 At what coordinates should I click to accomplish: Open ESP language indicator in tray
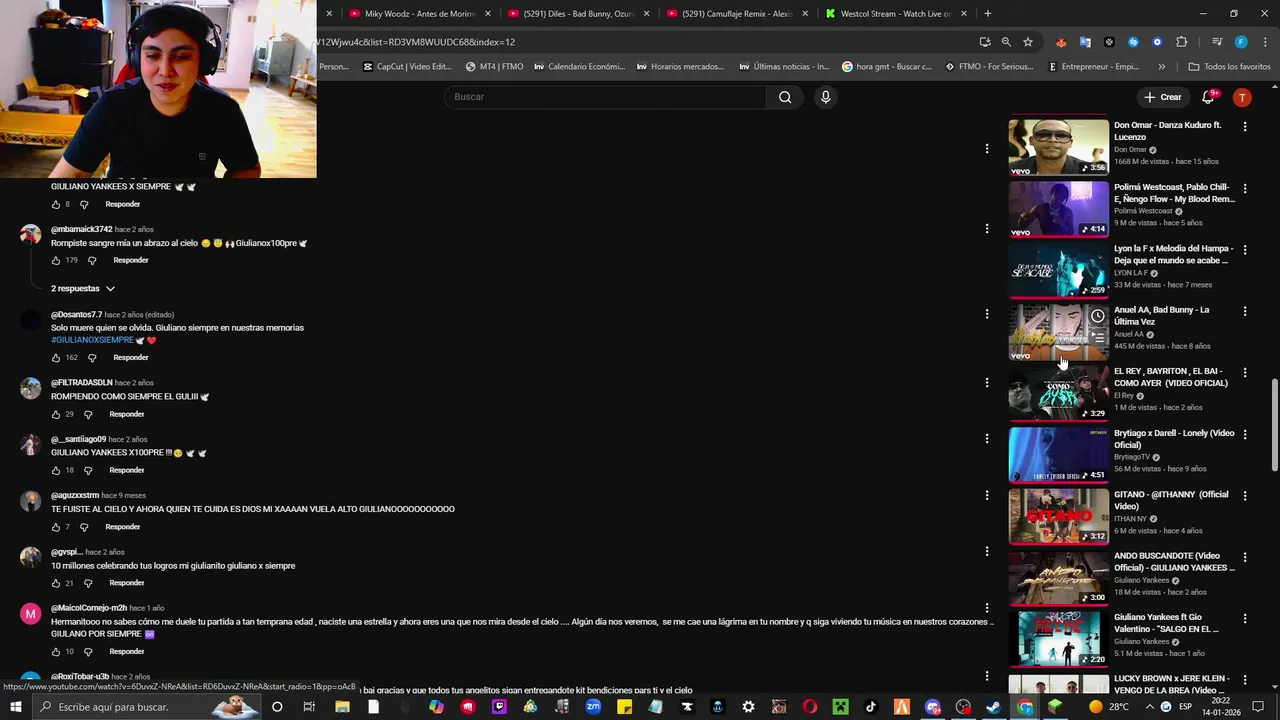click(x=1185, y=707)
